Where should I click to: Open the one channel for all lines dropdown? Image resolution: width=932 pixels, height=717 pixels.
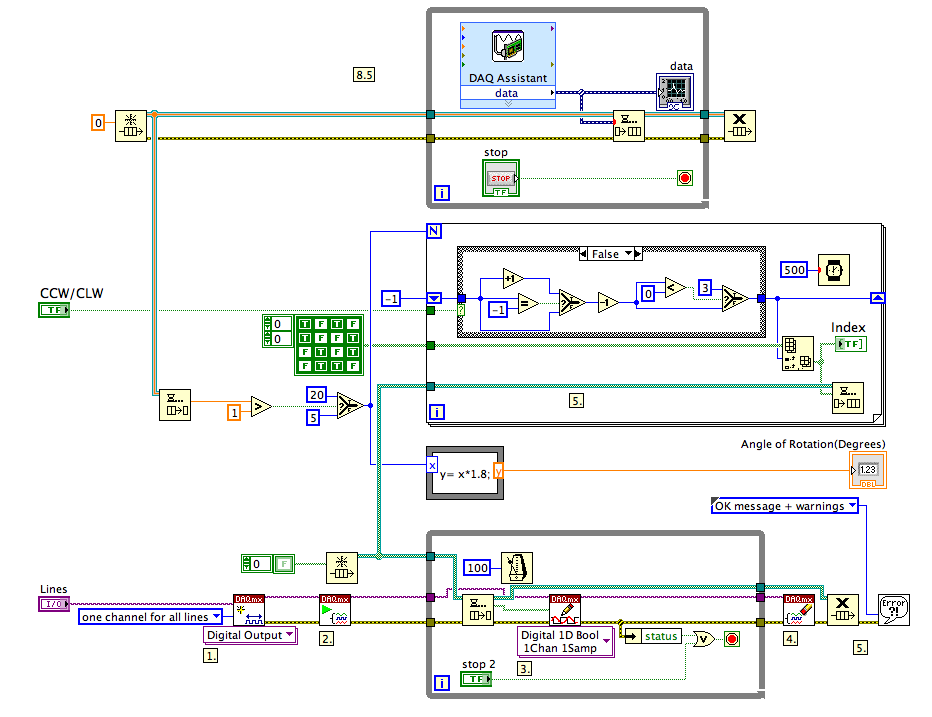coord(150,617)
